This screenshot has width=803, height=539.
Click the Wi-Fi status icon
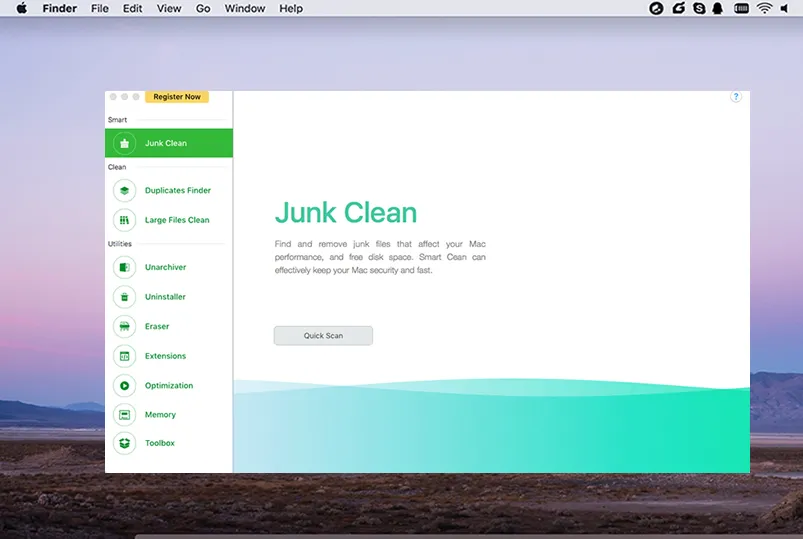[x=765, y=8]
